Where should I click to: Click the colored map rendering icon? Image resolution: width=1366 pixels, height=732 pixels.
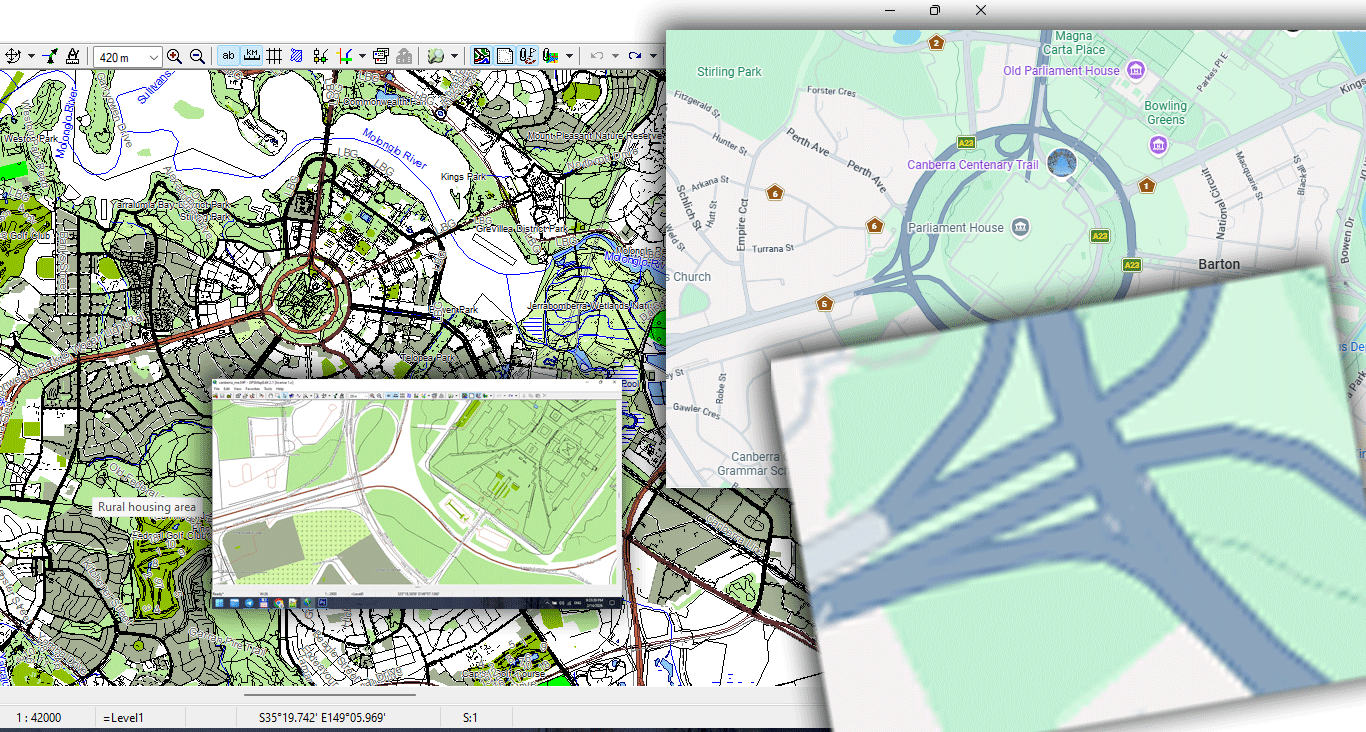click(x=480, y=56)
